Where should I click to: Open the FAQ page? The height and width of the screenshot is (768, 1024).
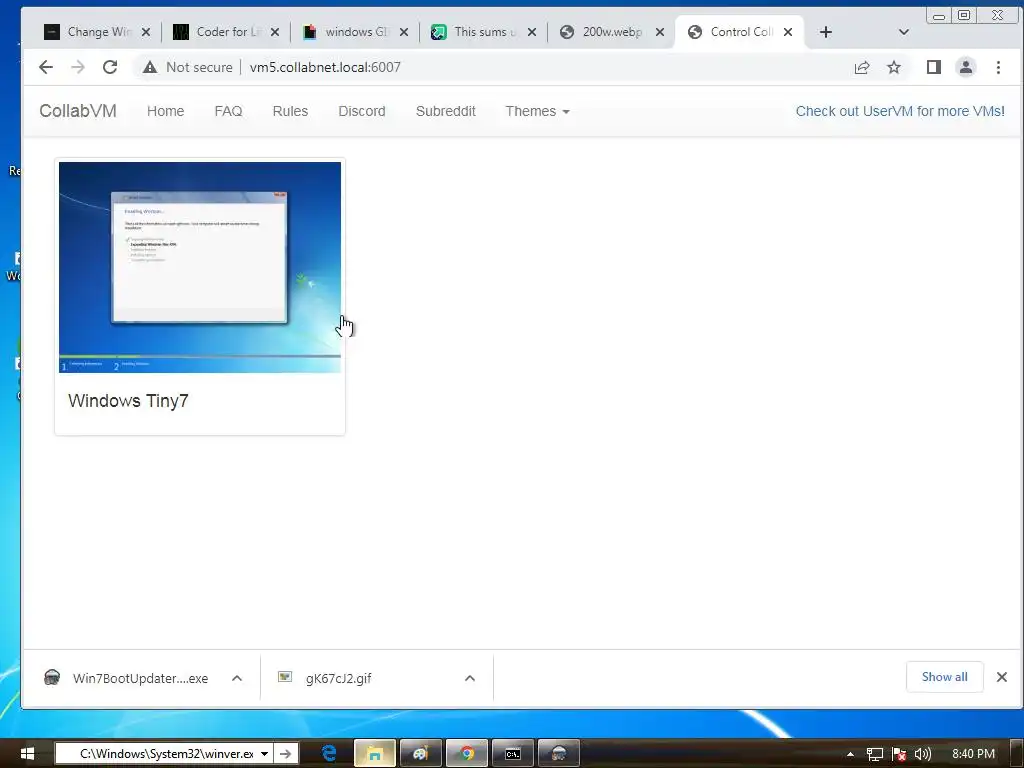point(228,111)
